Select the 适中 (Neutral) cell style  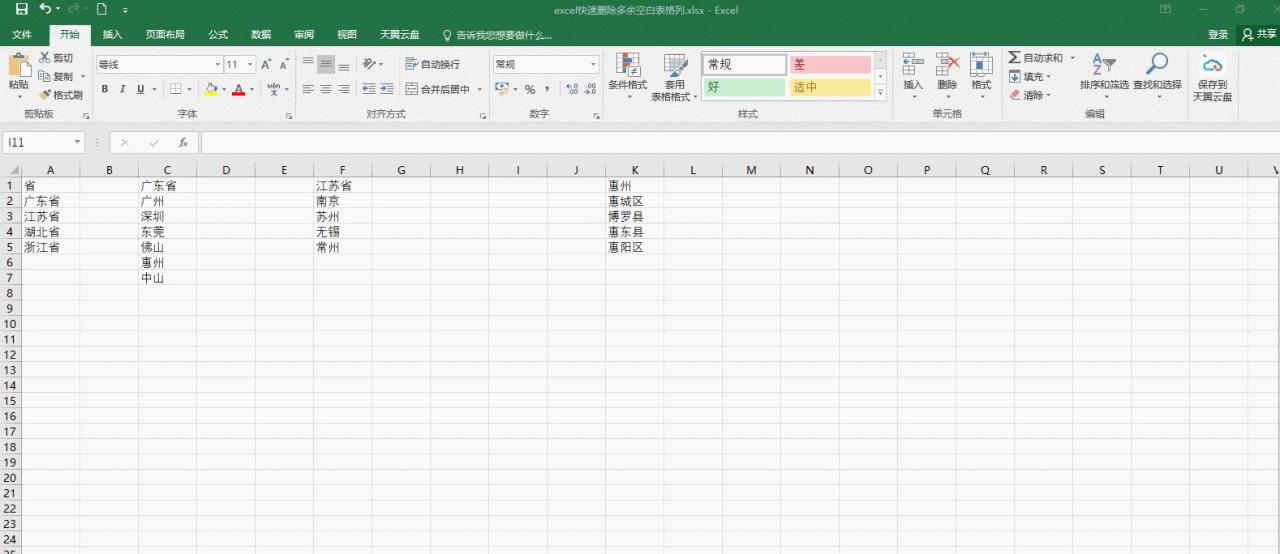pos(830,87)
